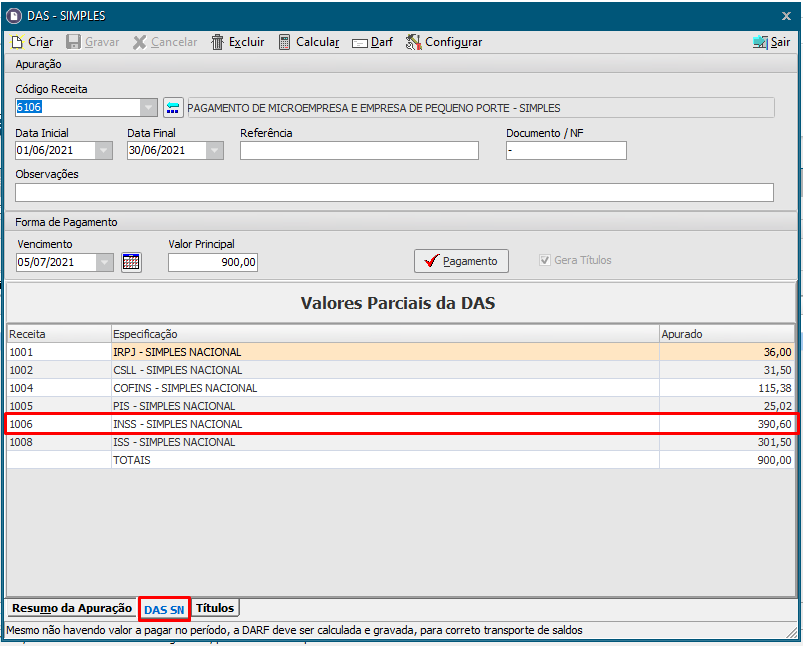Click the Valor Principal amount field

coord(213,262)
